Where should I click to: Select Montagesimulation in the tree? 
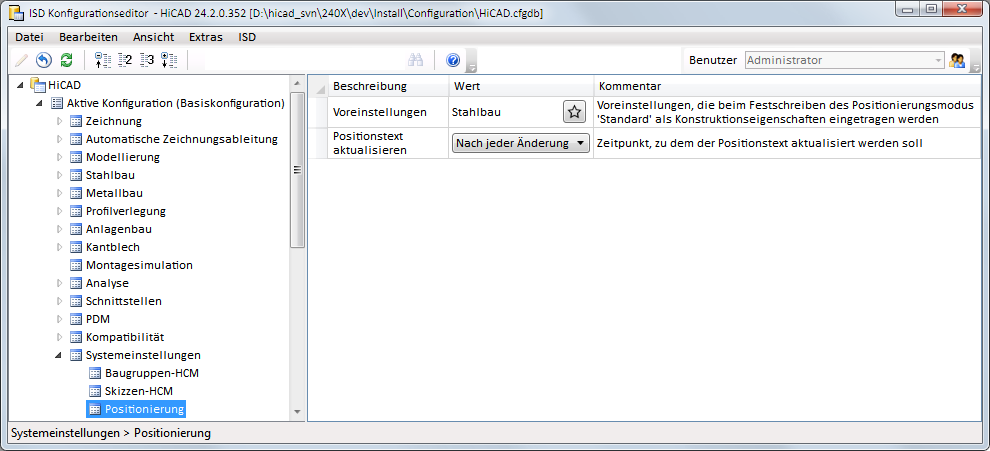tap(139, 265)
